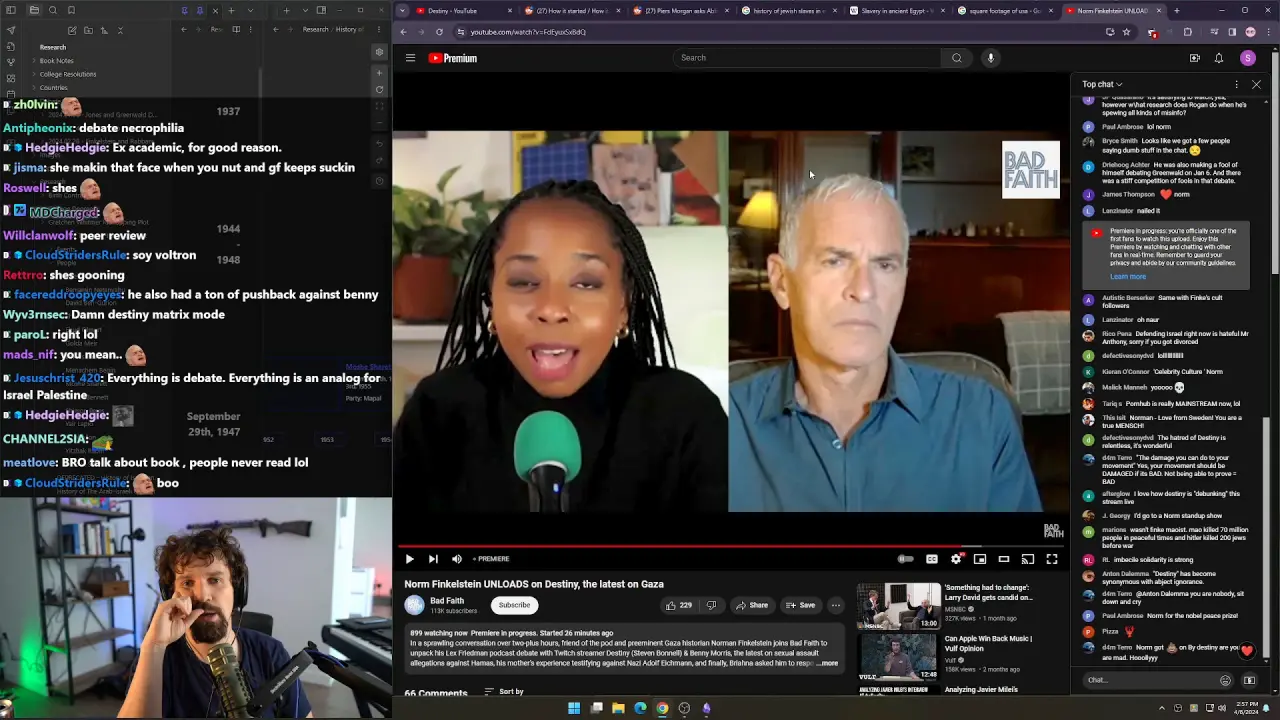The height and width of the screenshot is (720, 1280).
Task: Open the YouTube account avatar menu
Action: [x=1248, y=58]
